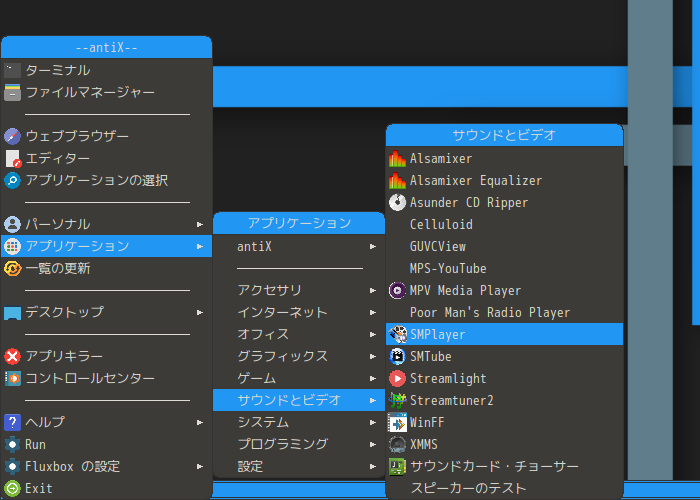Open the 設定 category in Applications
Image resolution: width=700 pixels, height=500 pixels.
299,467
